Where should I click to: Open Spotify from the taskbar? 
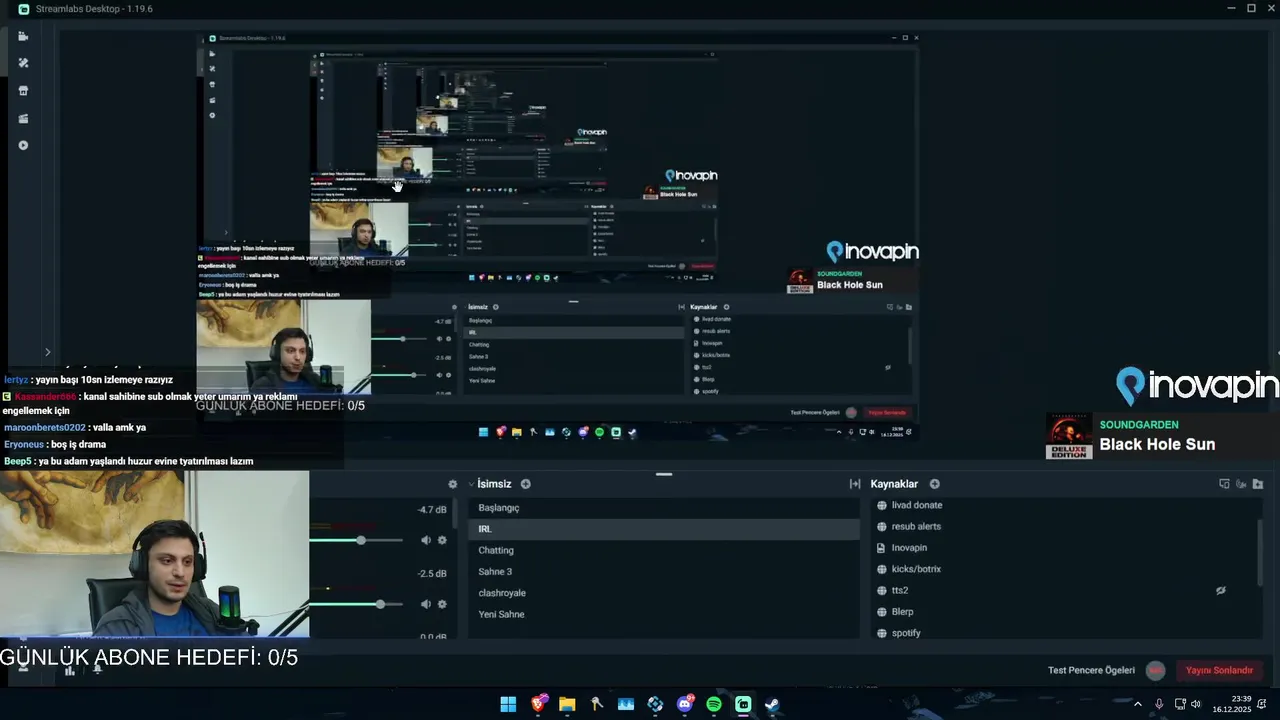[714, 704]
